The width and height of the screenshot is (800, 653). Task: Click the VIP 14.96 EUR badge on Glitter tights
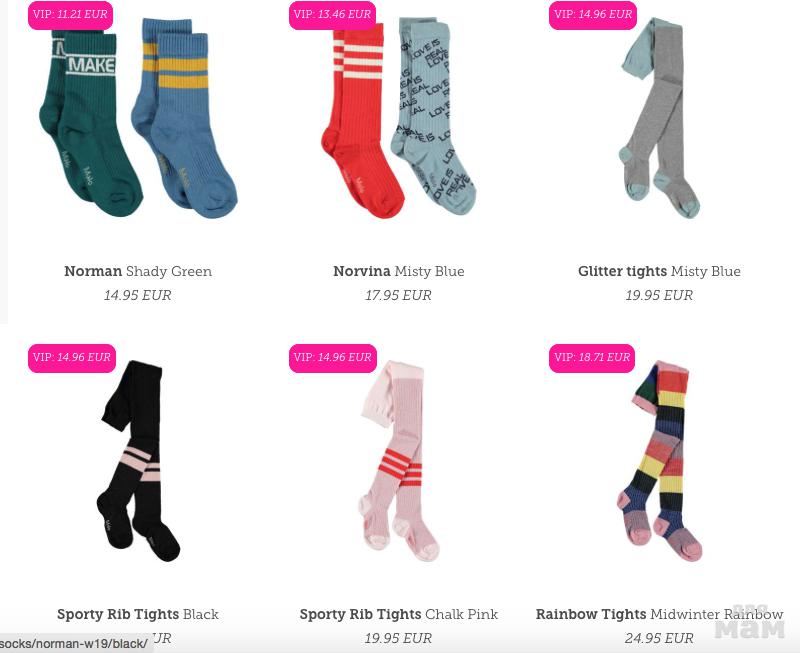[x=593, y=14]
